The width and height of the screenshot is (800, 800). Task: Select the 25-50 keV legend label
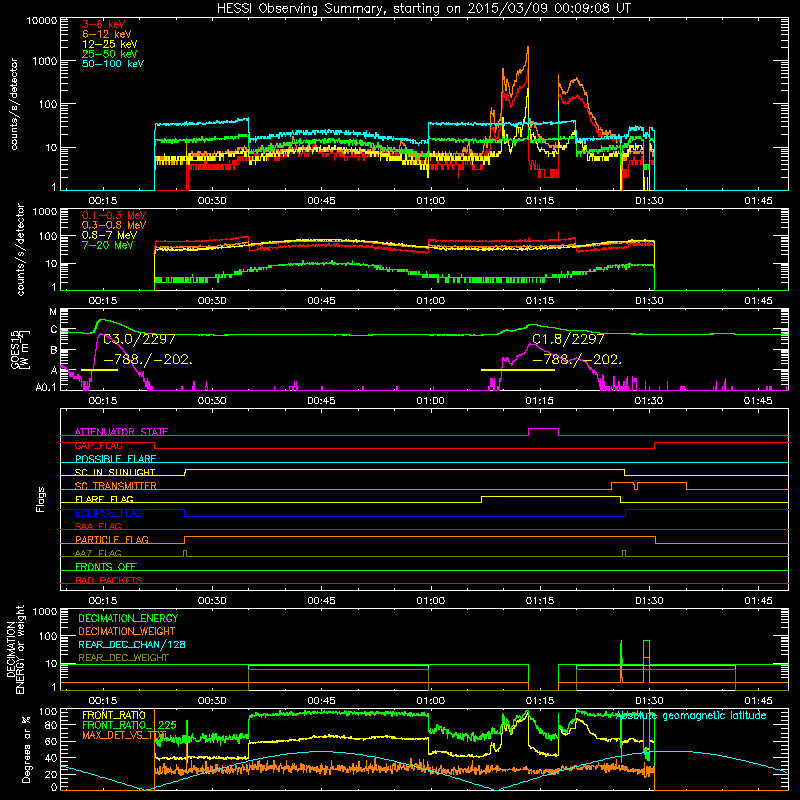click(110, 54)
